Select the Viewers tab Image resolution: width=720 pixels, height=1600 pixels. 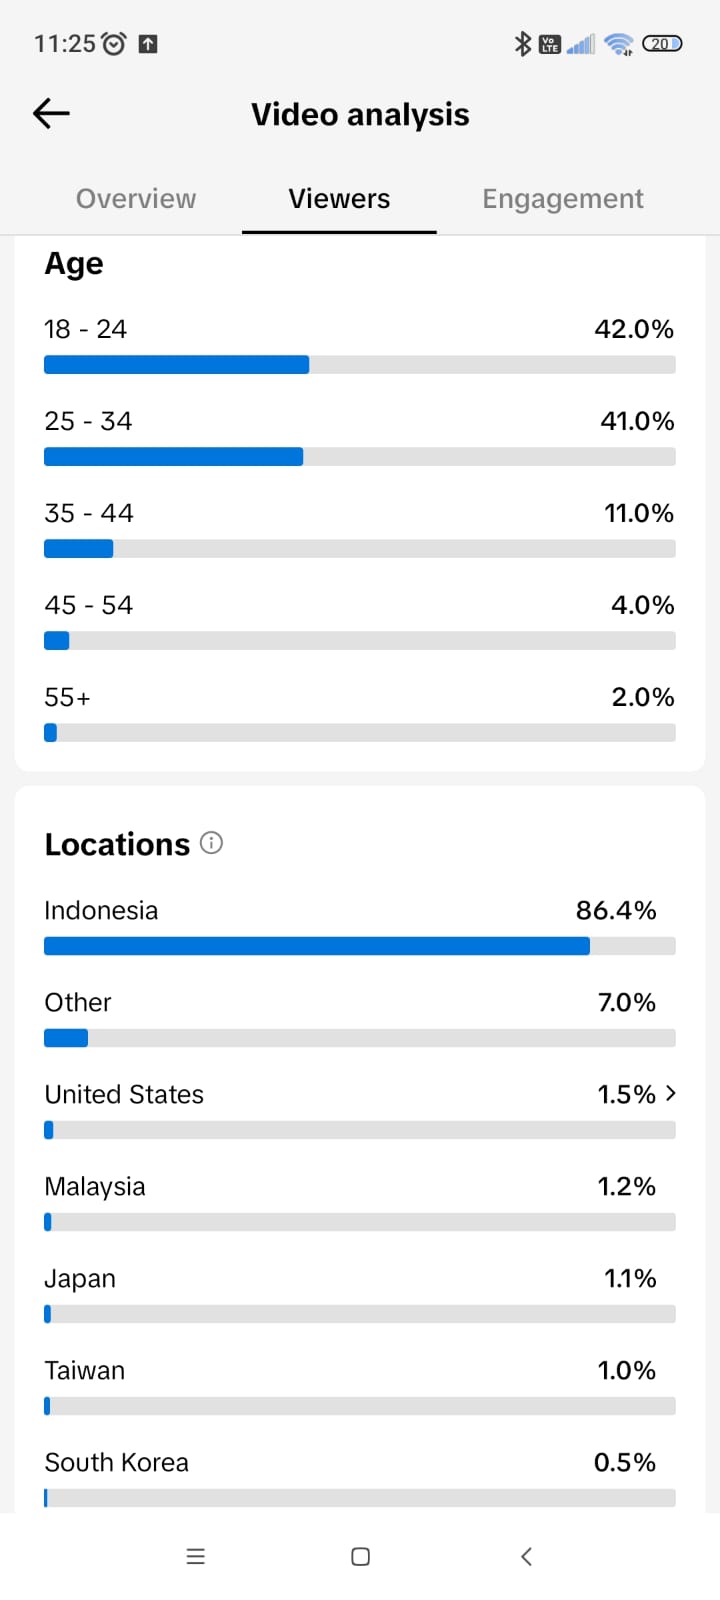(x=339, y=199)
